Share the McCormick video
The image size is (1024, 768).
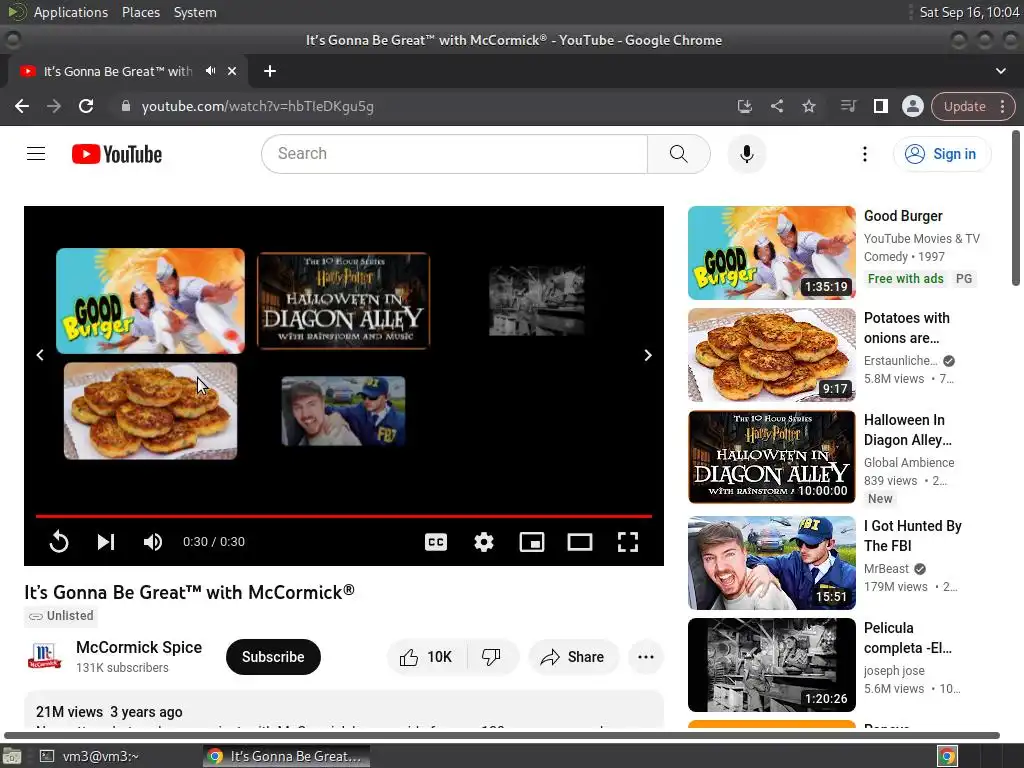pos(573,657)
